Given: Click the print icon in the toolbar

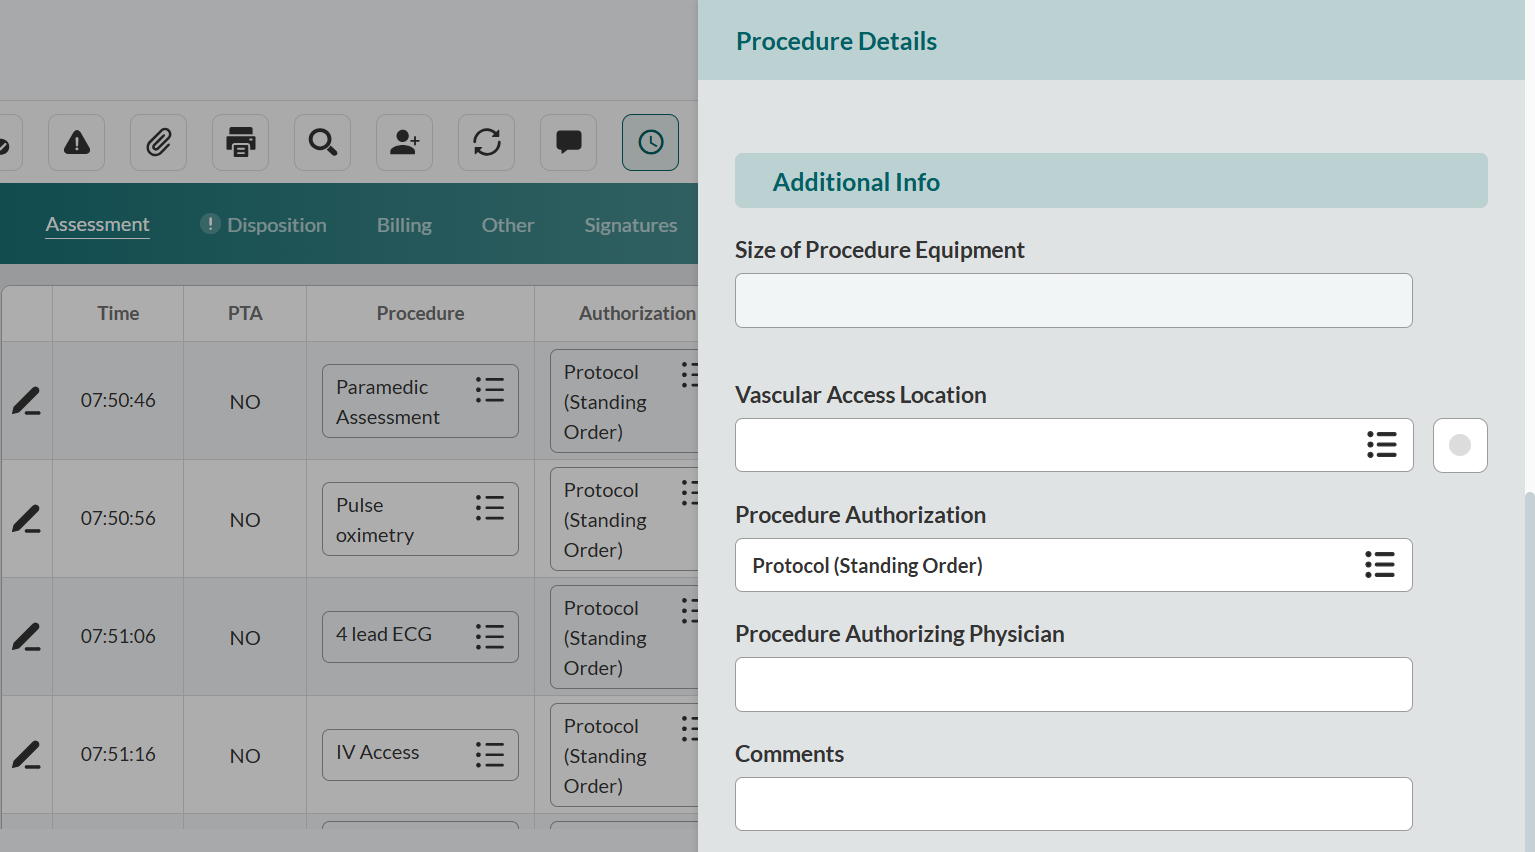Looking at the screenshot, I should click(x=240, y=142).
